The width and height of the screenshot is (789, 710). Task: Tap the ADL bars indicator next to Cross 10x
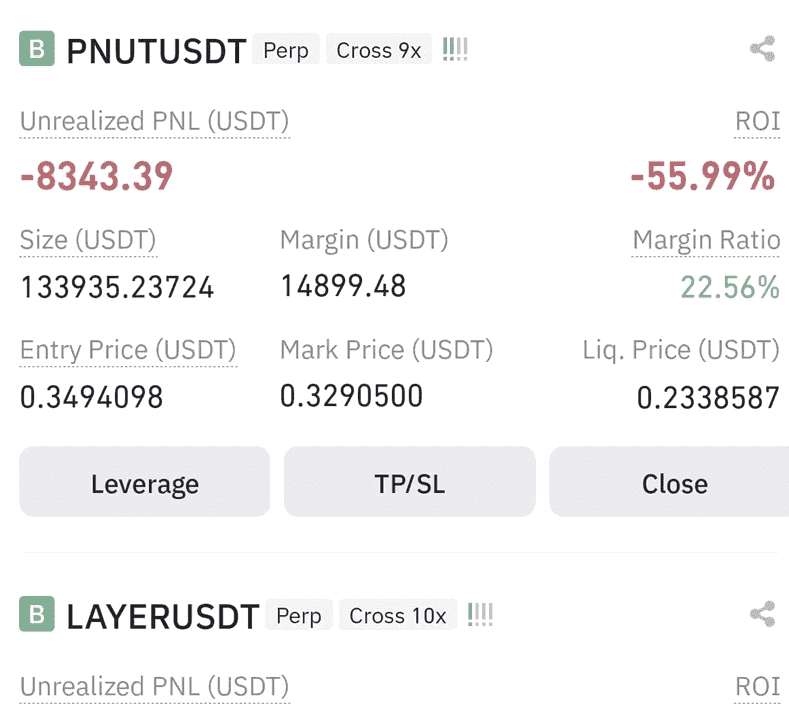(480, 614)
